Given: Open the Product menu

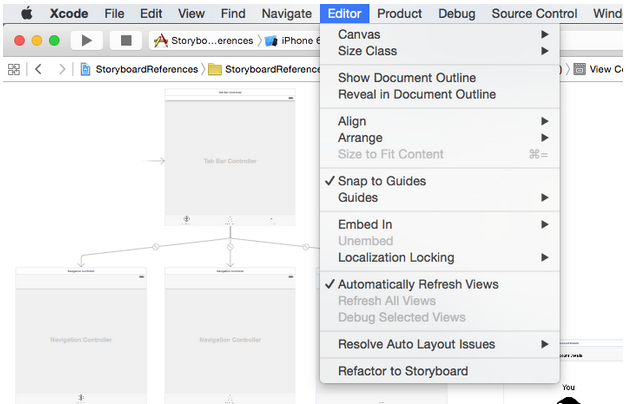Looking at the screenshot, I should click(399, 14).
